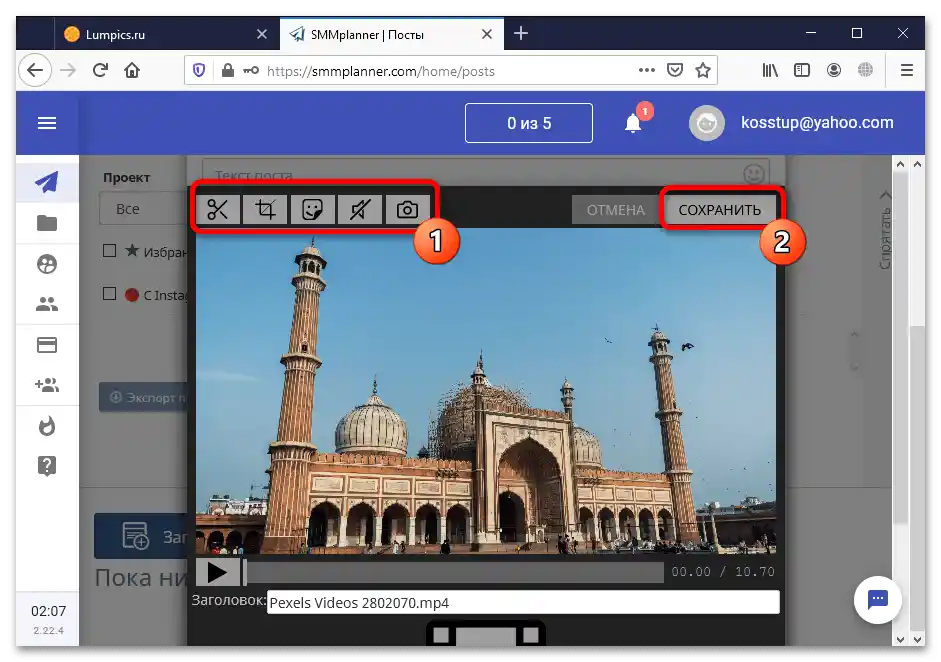Image resolution: width=941 pixels, height=662 pixels.
Task: Toggle the 'С Instagram' filter checkbox
Action: tap(109, 293)
